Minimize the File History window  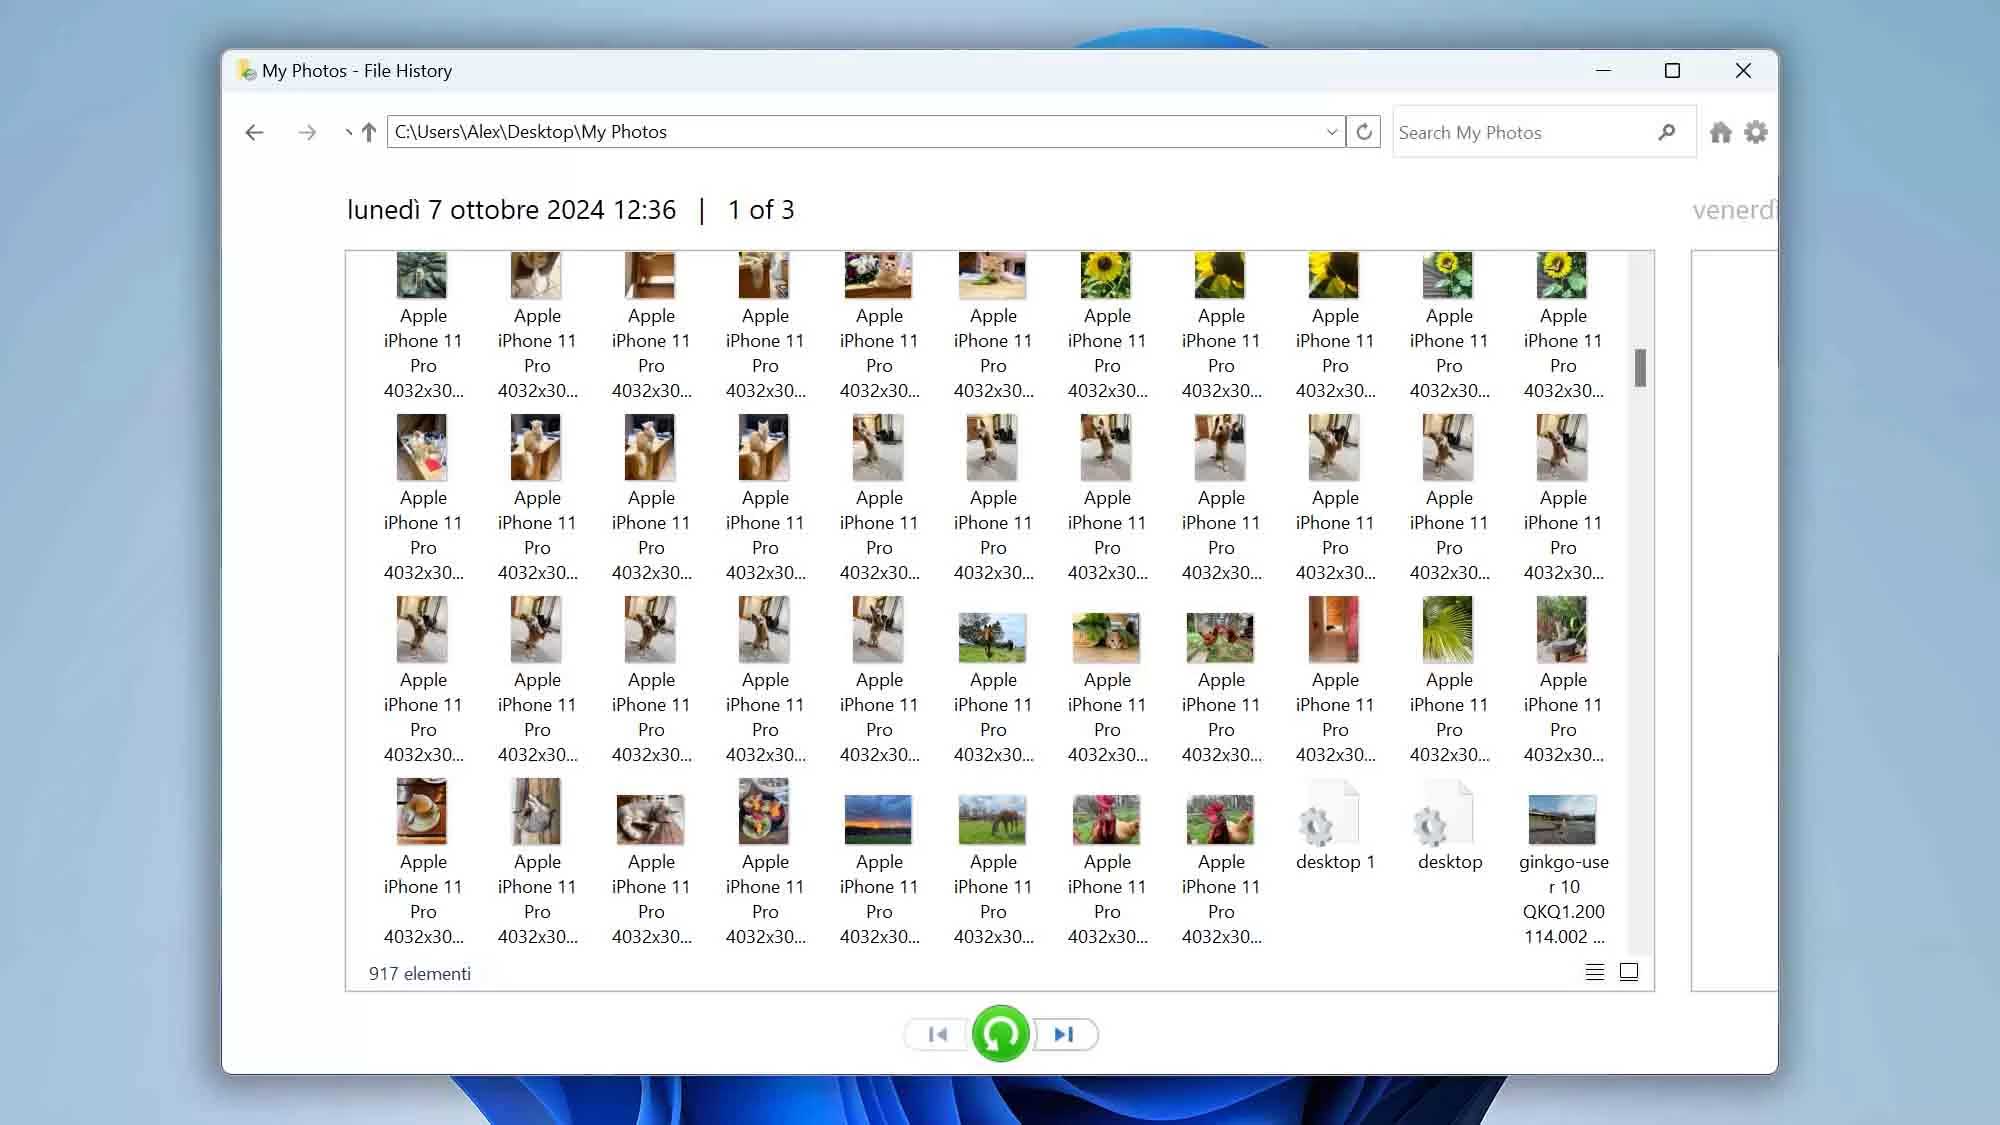tap(1603, 71)
